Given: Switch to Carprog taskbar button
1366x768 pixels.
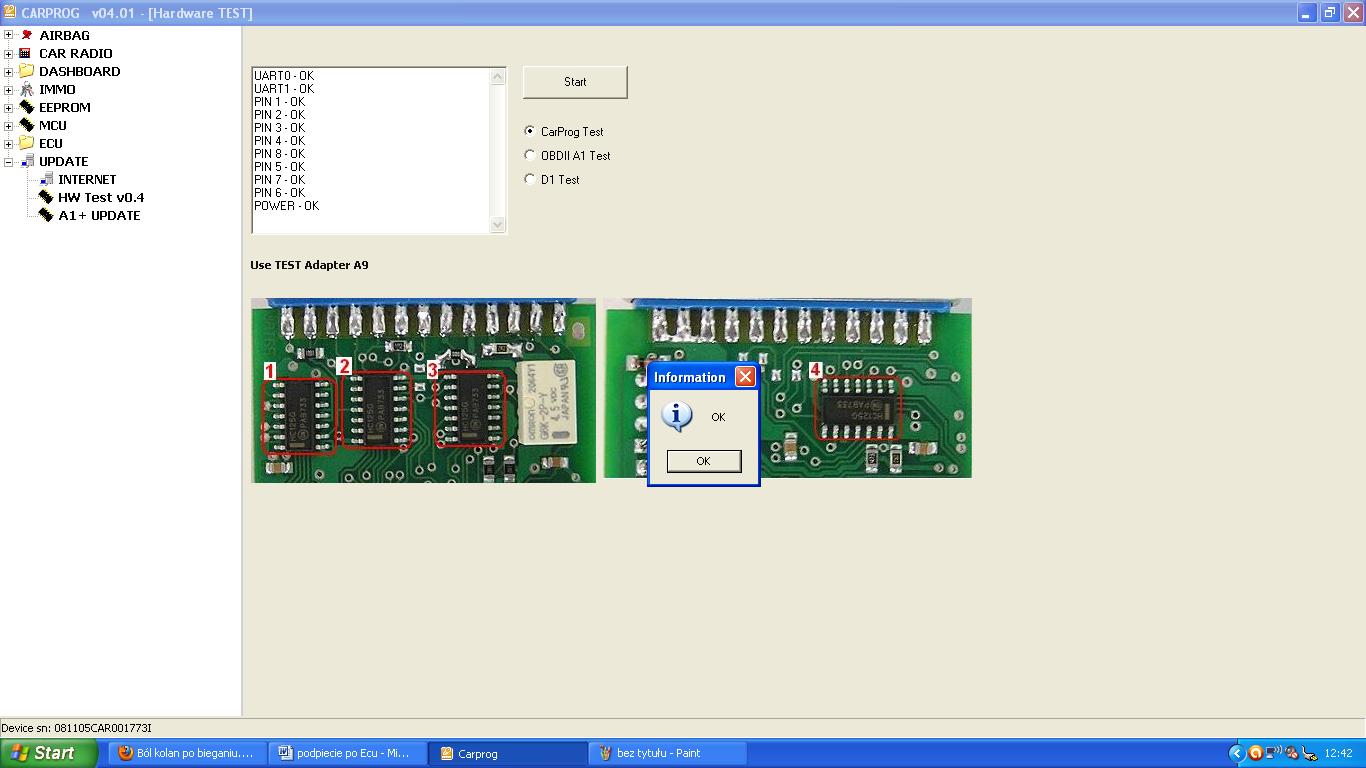Looking at the screenshot, I should point(508,753).
